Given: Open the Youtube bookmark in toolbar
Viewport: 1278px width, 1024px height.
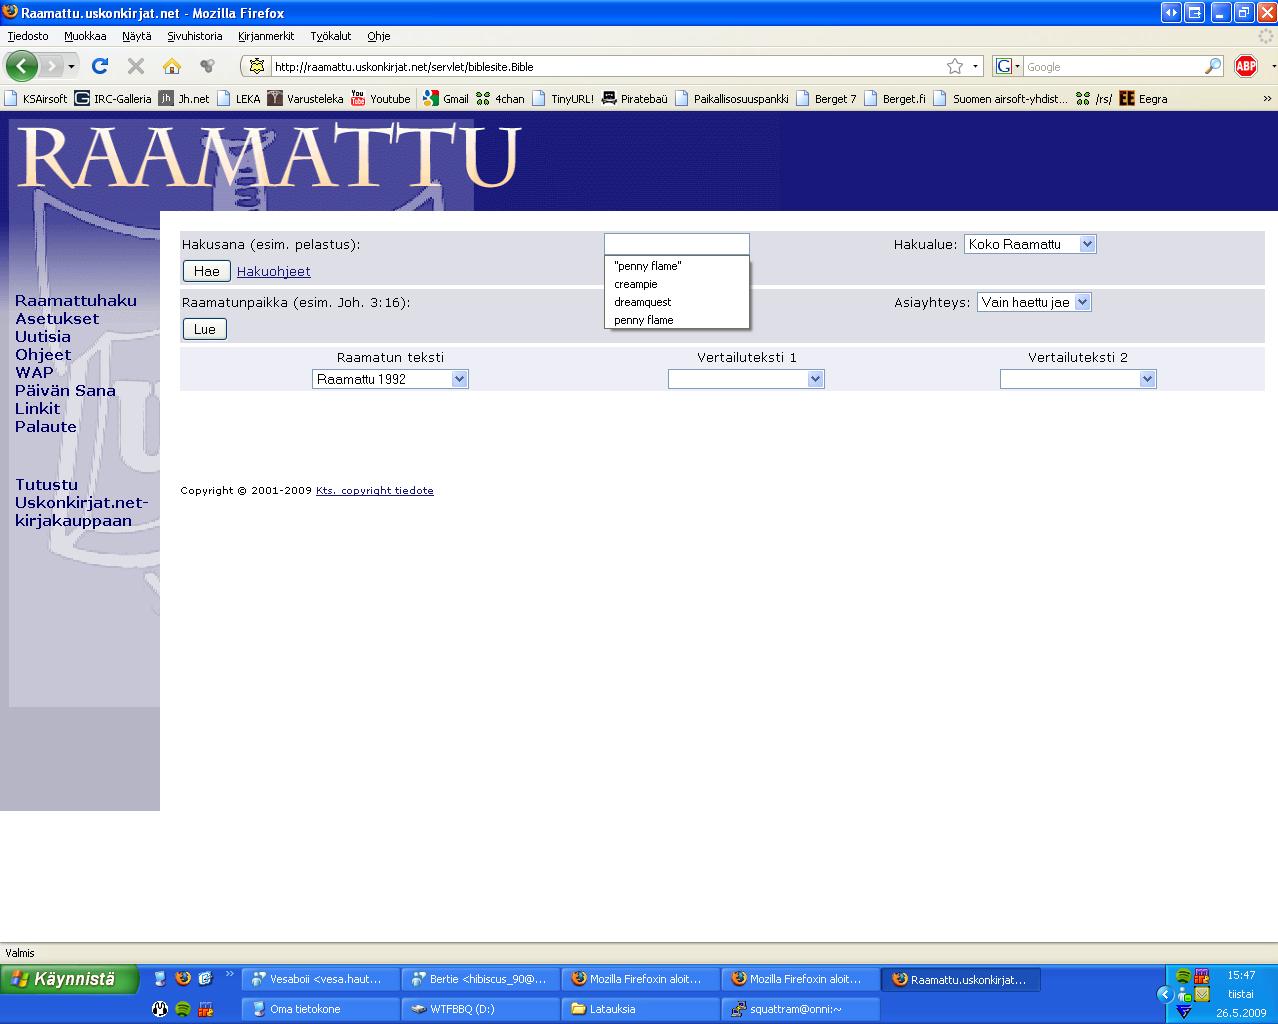Looking at the screenshot, I should pos(380,99).
